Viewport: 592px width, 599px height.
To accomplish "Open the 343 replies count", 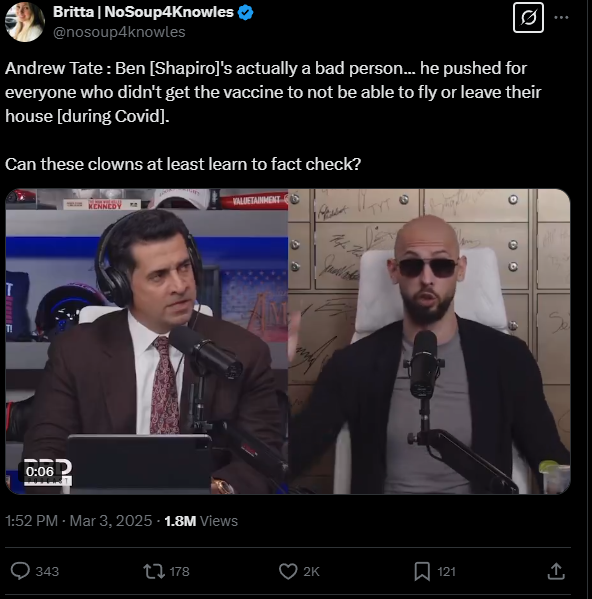I will [x=47, y=571].
